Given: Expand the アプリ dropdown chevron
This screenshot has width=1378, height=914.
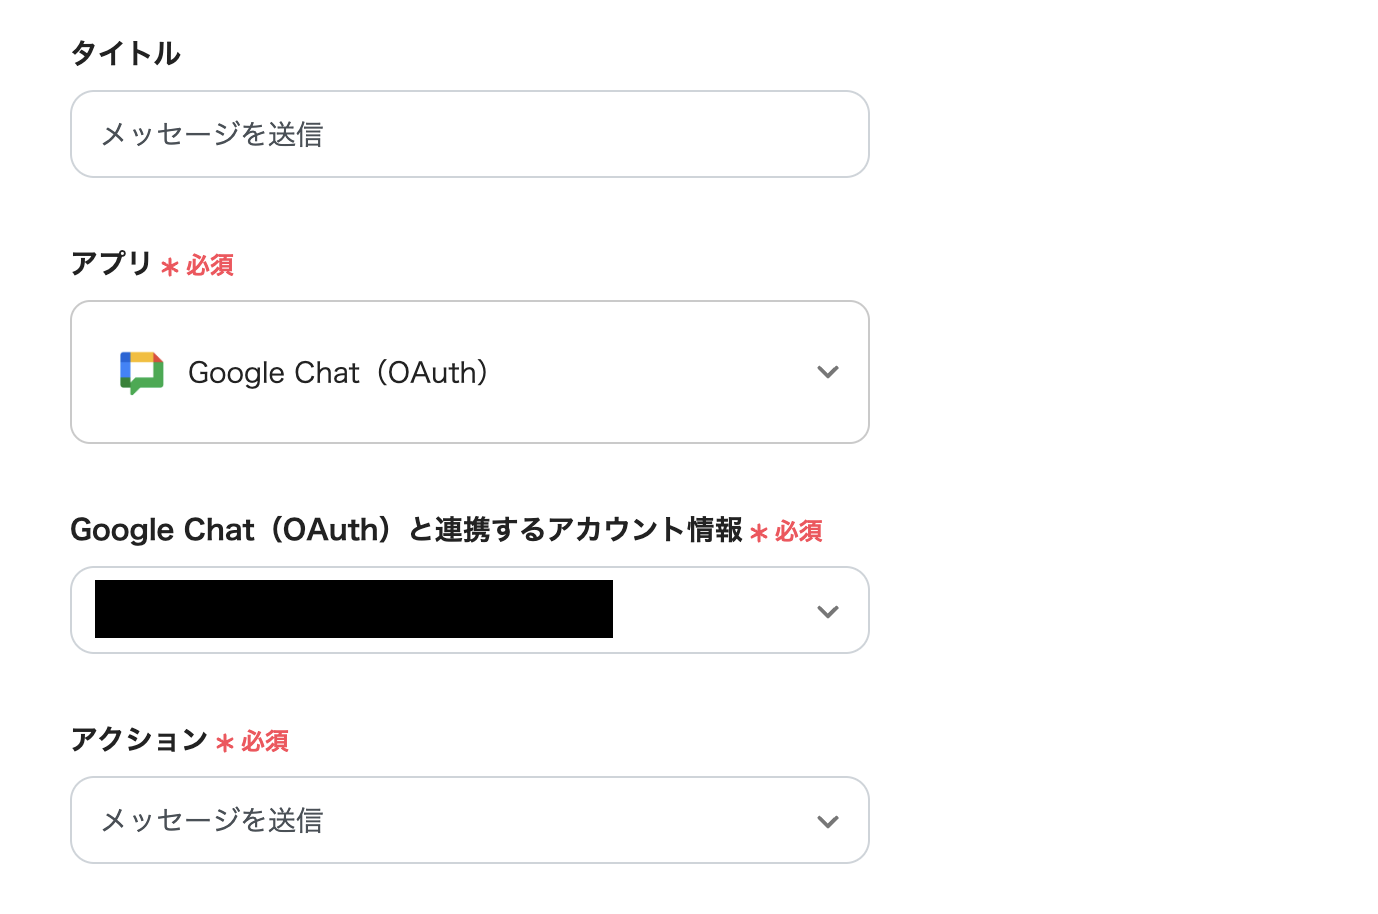Looking at the screenshot, I should point(827,372).
